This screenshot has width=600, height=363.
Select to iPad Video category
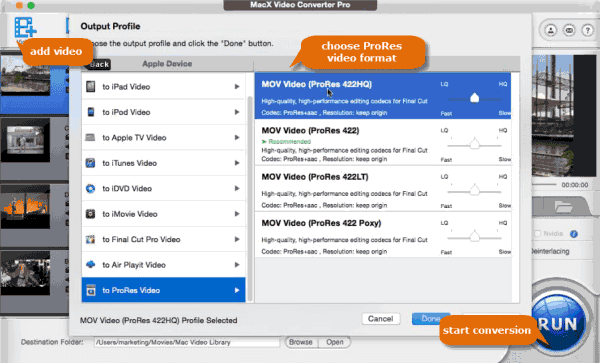(163, 86)
